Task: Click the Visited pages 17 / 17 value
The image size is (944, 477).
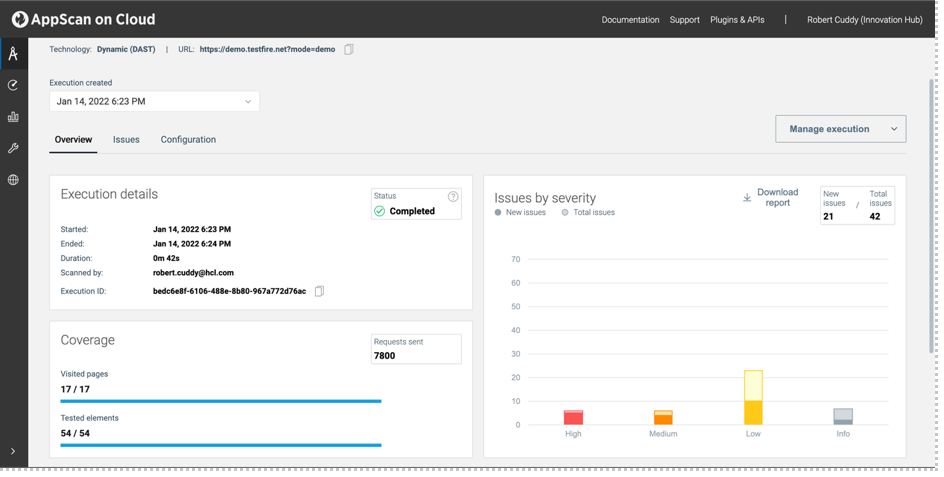Action: (75, 389)
